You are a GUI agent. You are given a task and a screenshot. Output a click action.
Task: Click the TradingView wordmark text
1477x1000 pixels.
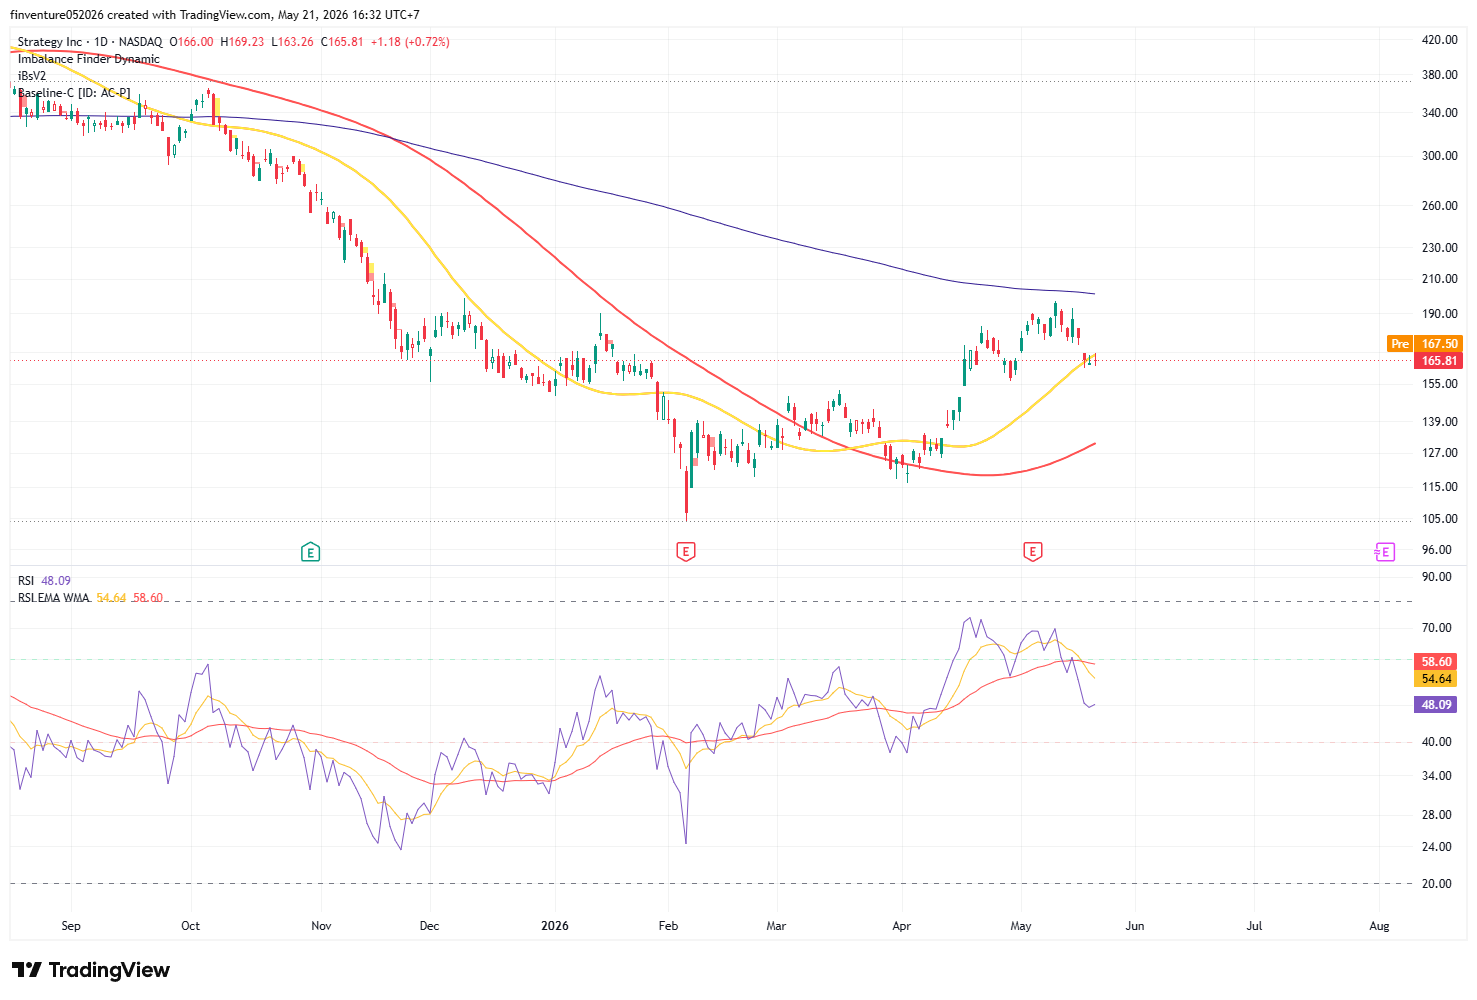pyautogui.click(x=109, y=970)
